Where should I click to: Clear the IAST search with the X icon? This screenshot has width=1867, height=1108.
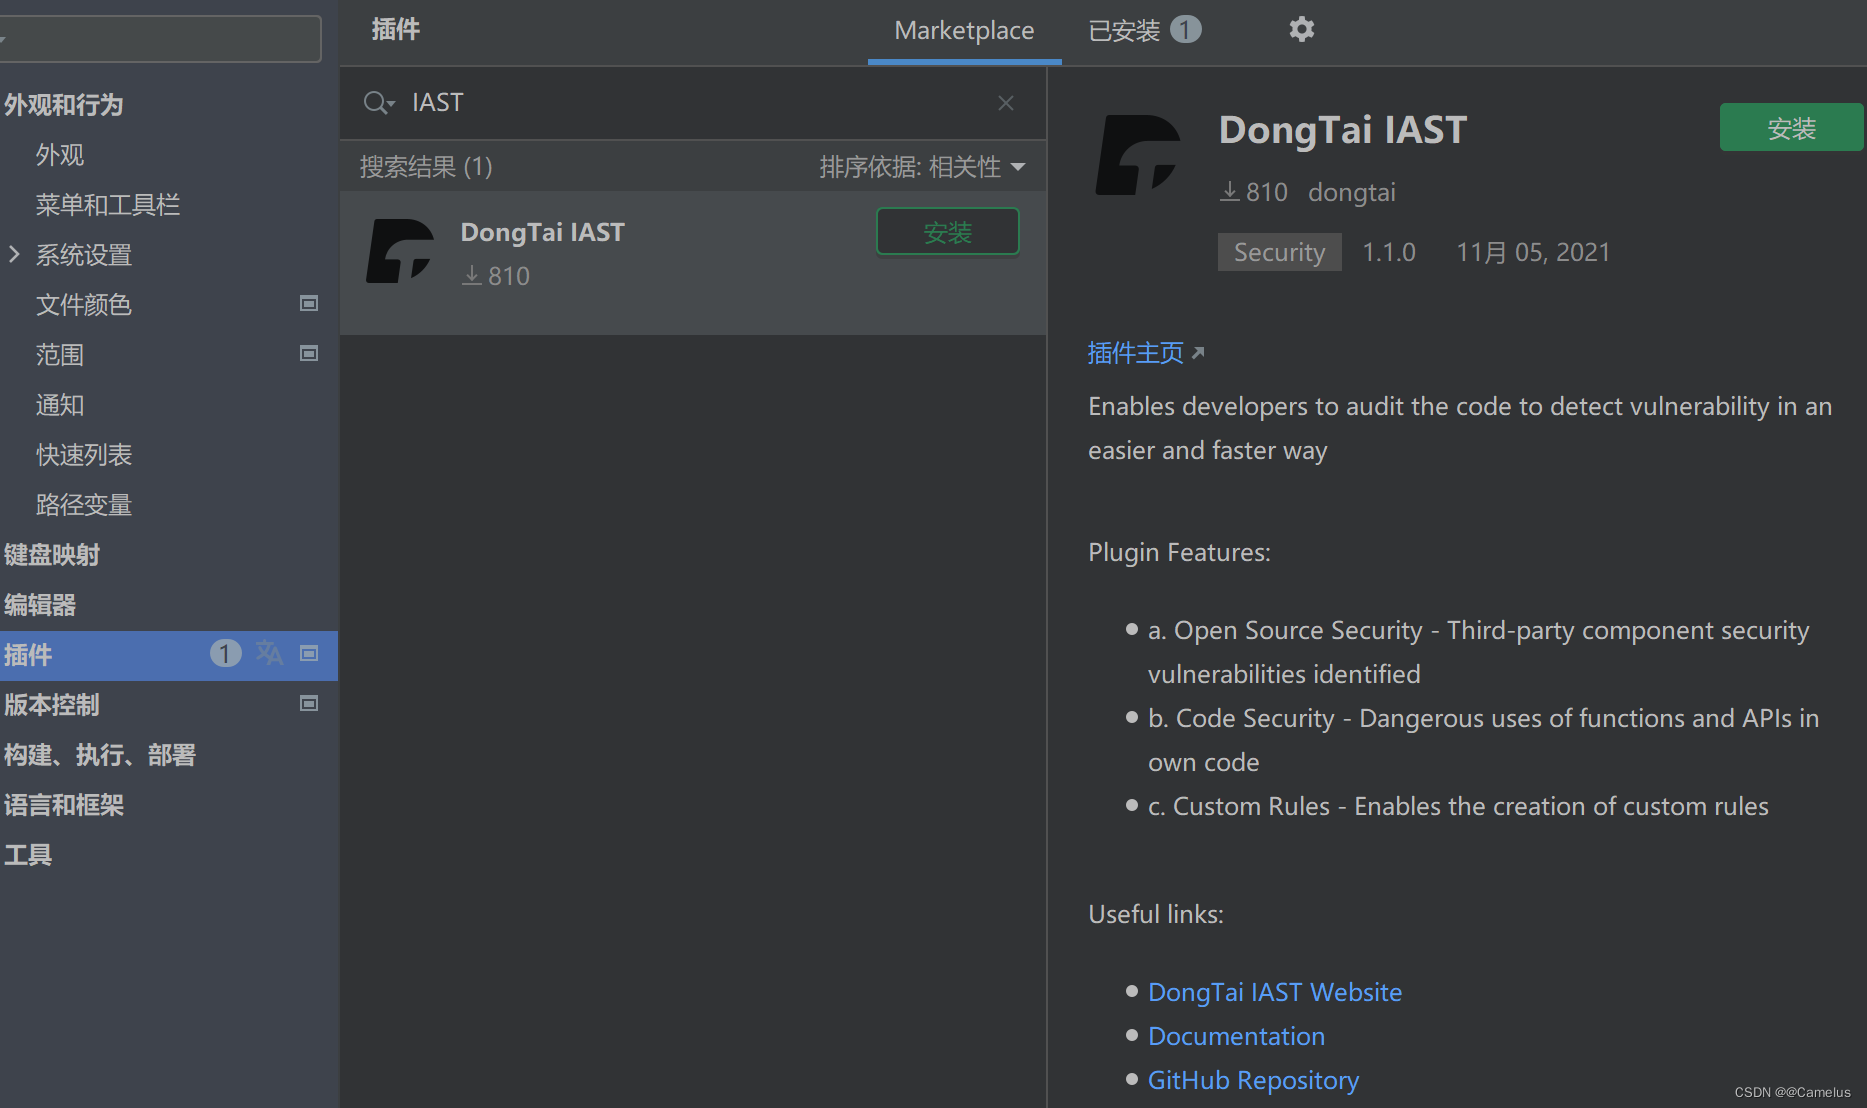1005,102
